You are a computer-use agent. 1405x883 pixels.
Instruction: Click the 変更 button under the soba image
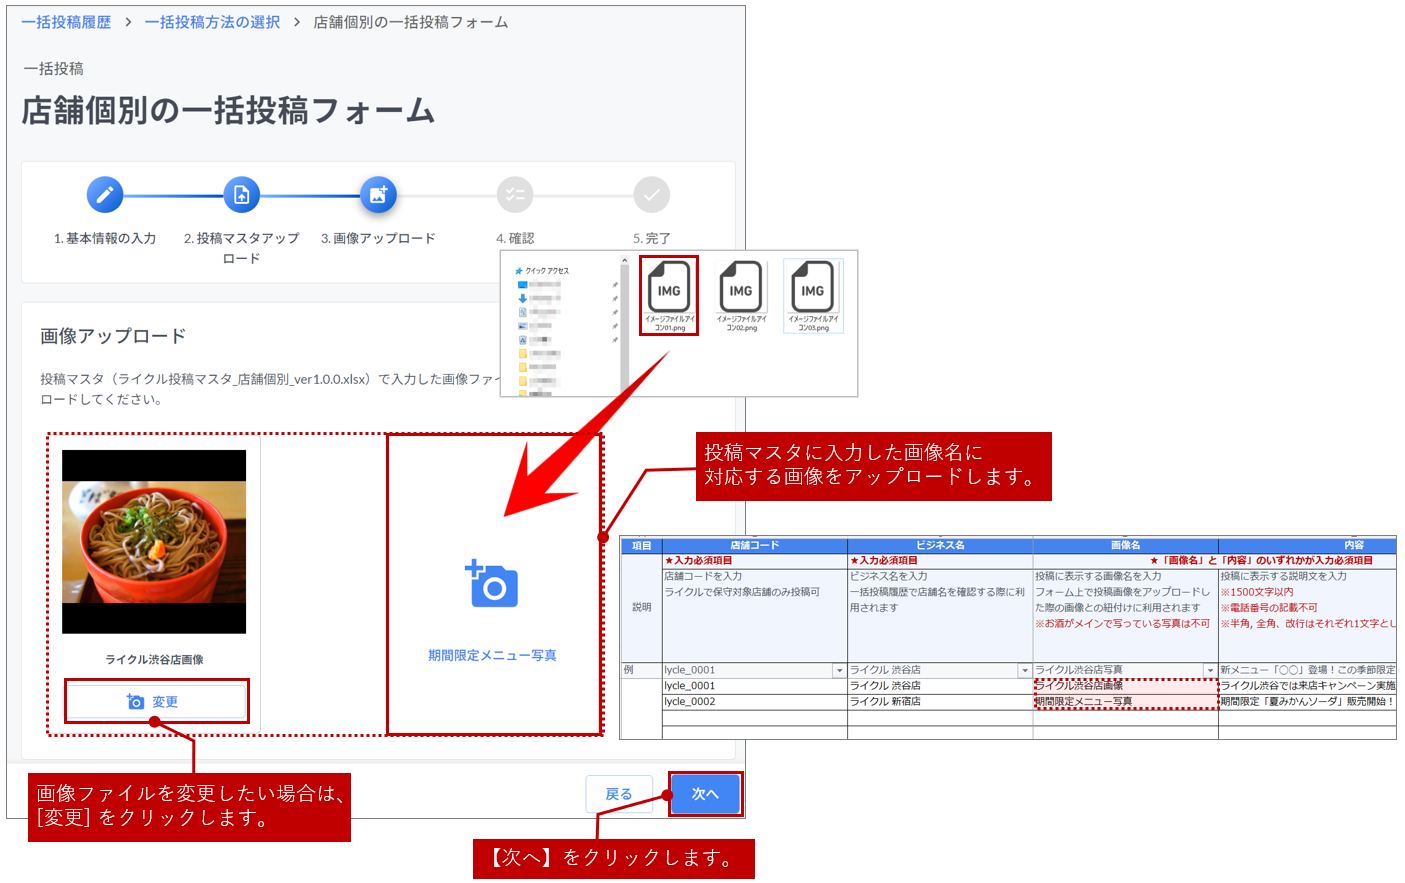(x=155, y=701)
